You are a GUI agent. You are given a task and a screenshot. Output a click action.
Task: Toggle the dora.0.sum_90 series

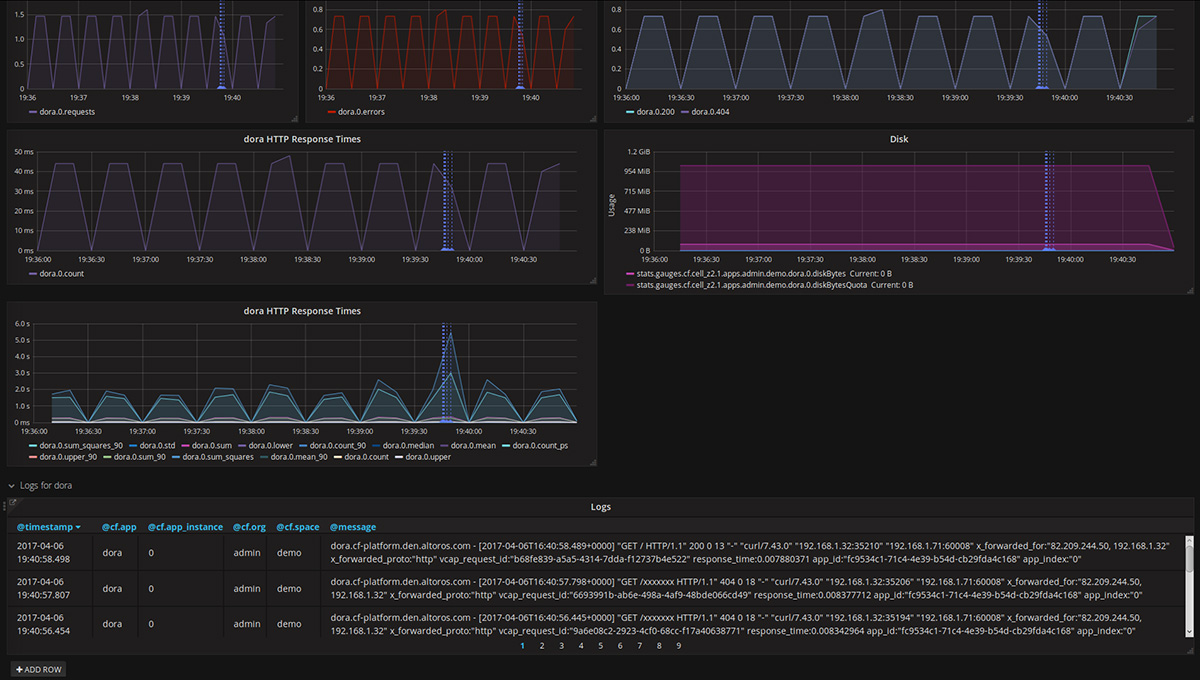(x=141, y=457)
